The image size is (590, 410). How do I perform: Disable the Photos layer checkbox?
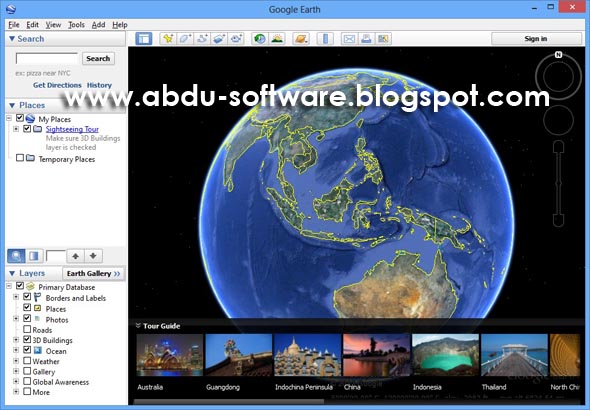coord(27,319)
